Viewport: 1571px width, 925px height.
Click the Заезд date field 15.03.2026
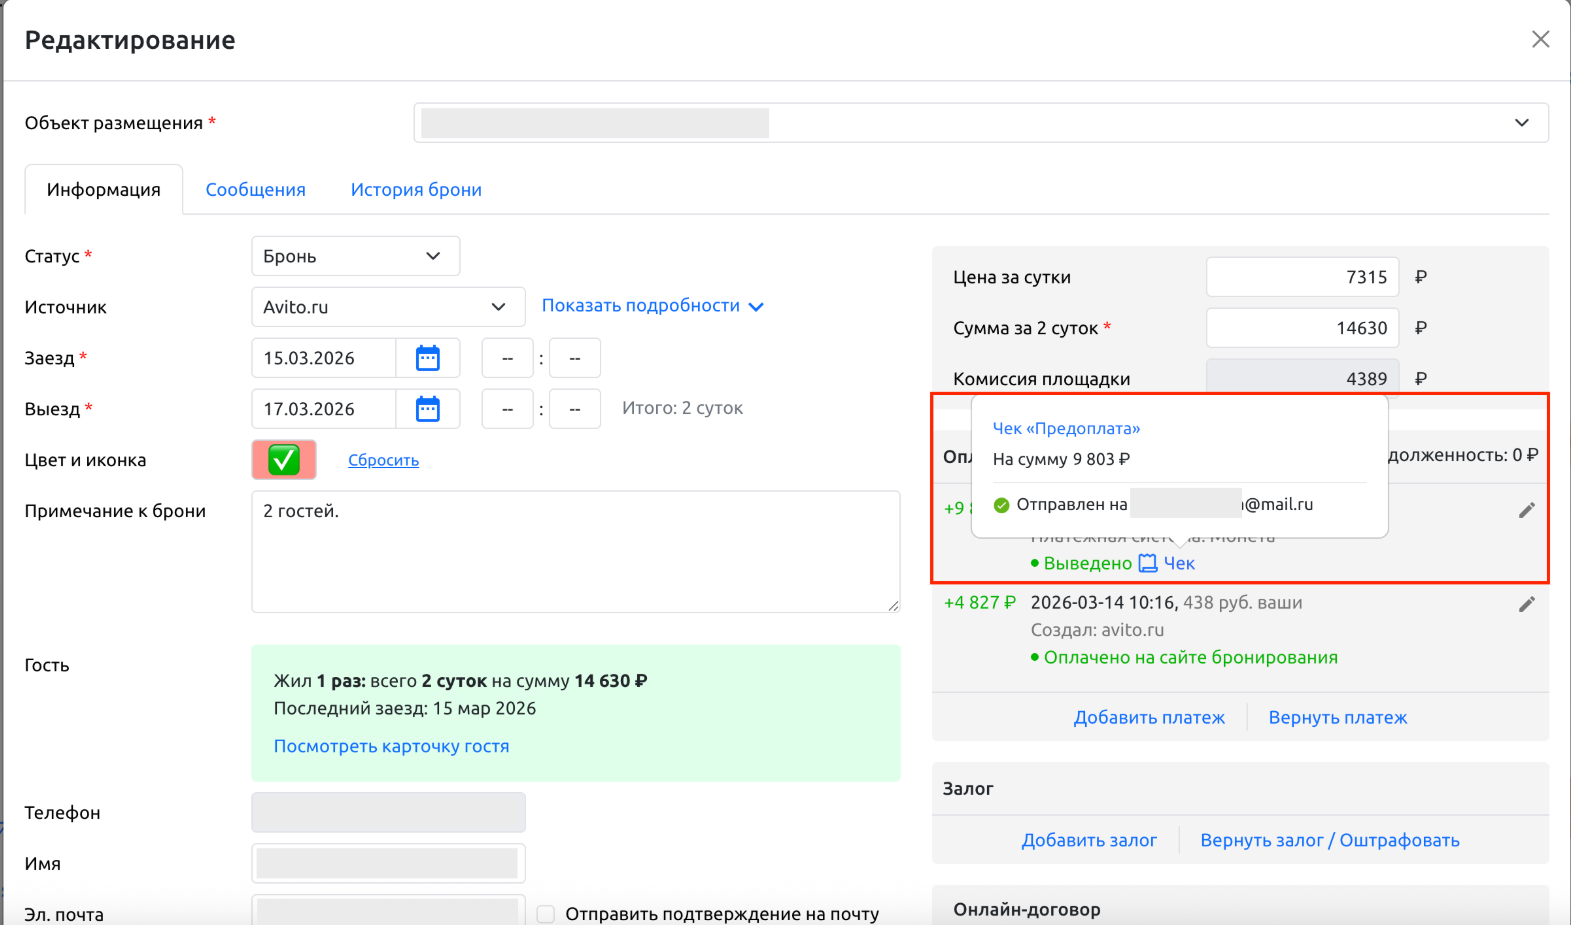pos(323,358)
